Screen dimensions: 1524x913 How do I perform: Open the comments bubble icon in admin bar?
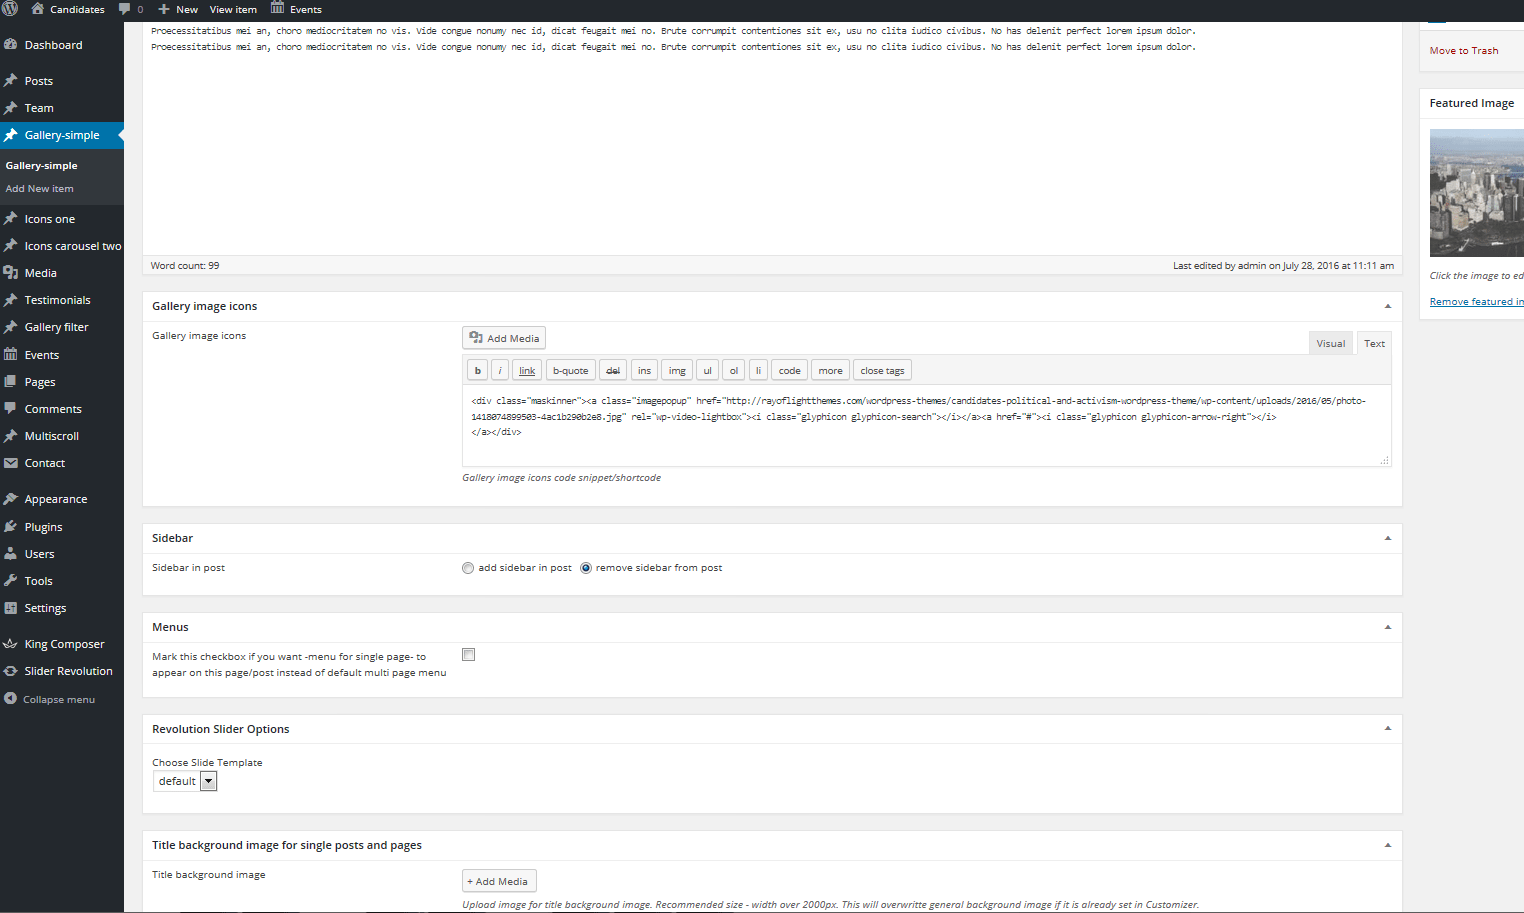tap(125, 9)
